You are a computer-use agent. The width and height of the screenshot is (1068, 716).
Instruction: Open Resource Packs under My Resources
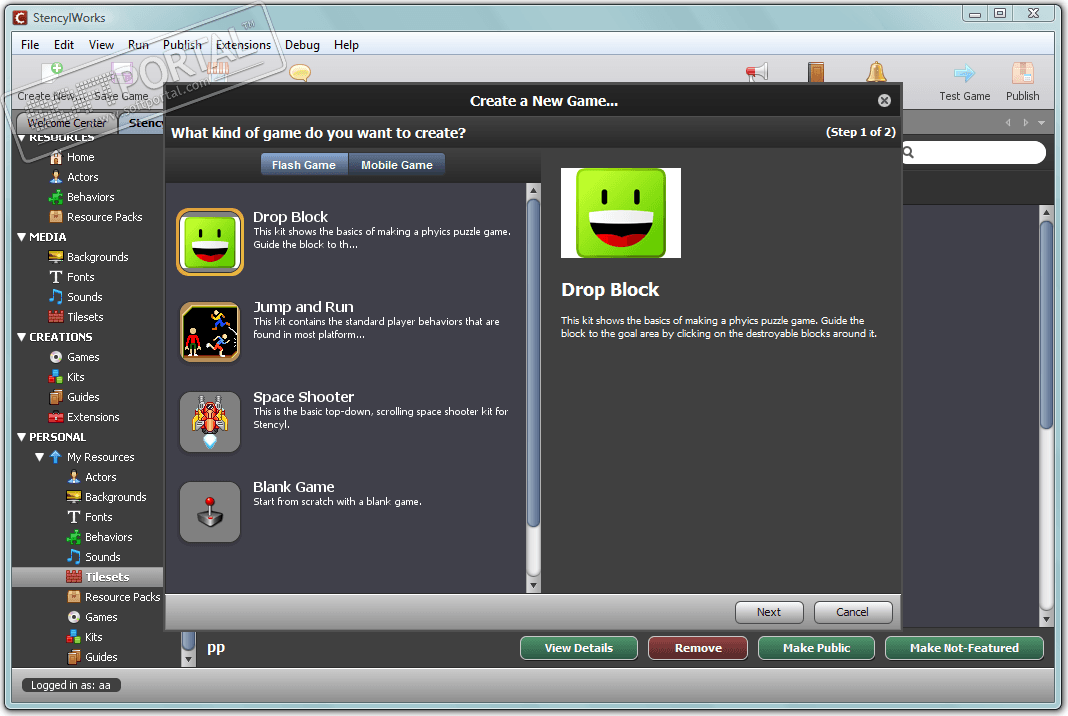click(122, 597)
